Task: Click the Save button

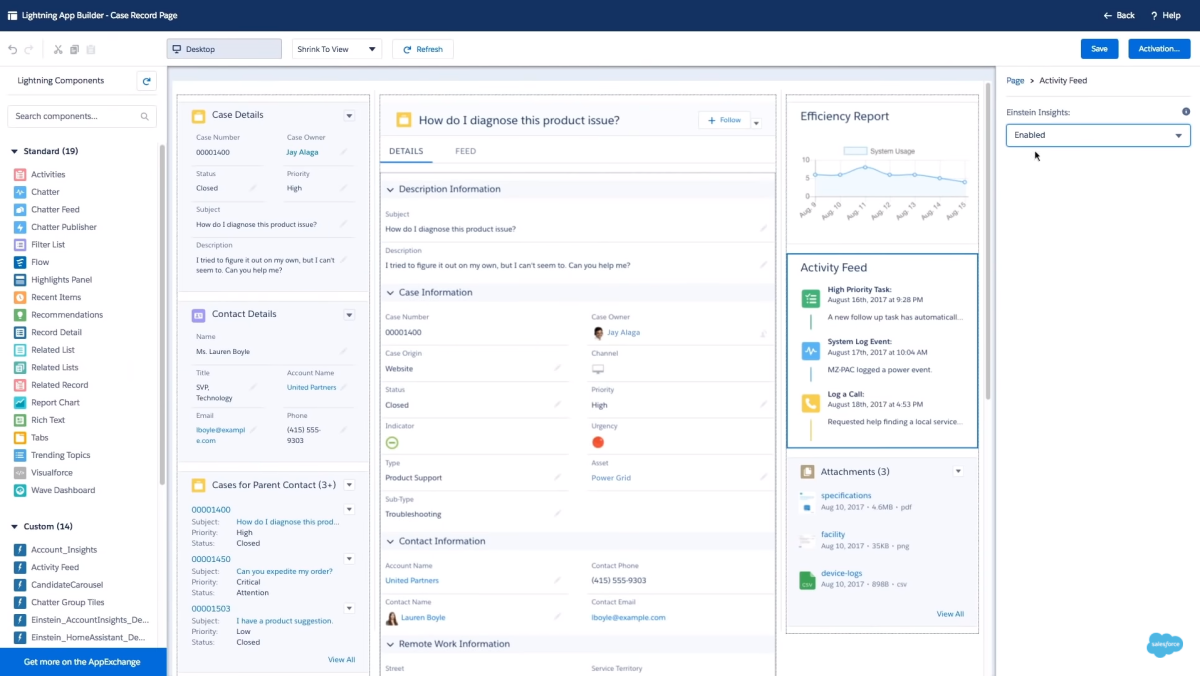Action: [x=1099, y=48]
